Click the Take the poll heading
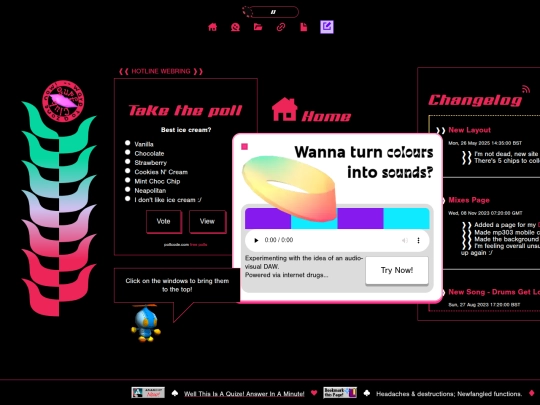540x405 pixels. click(185, 111)
